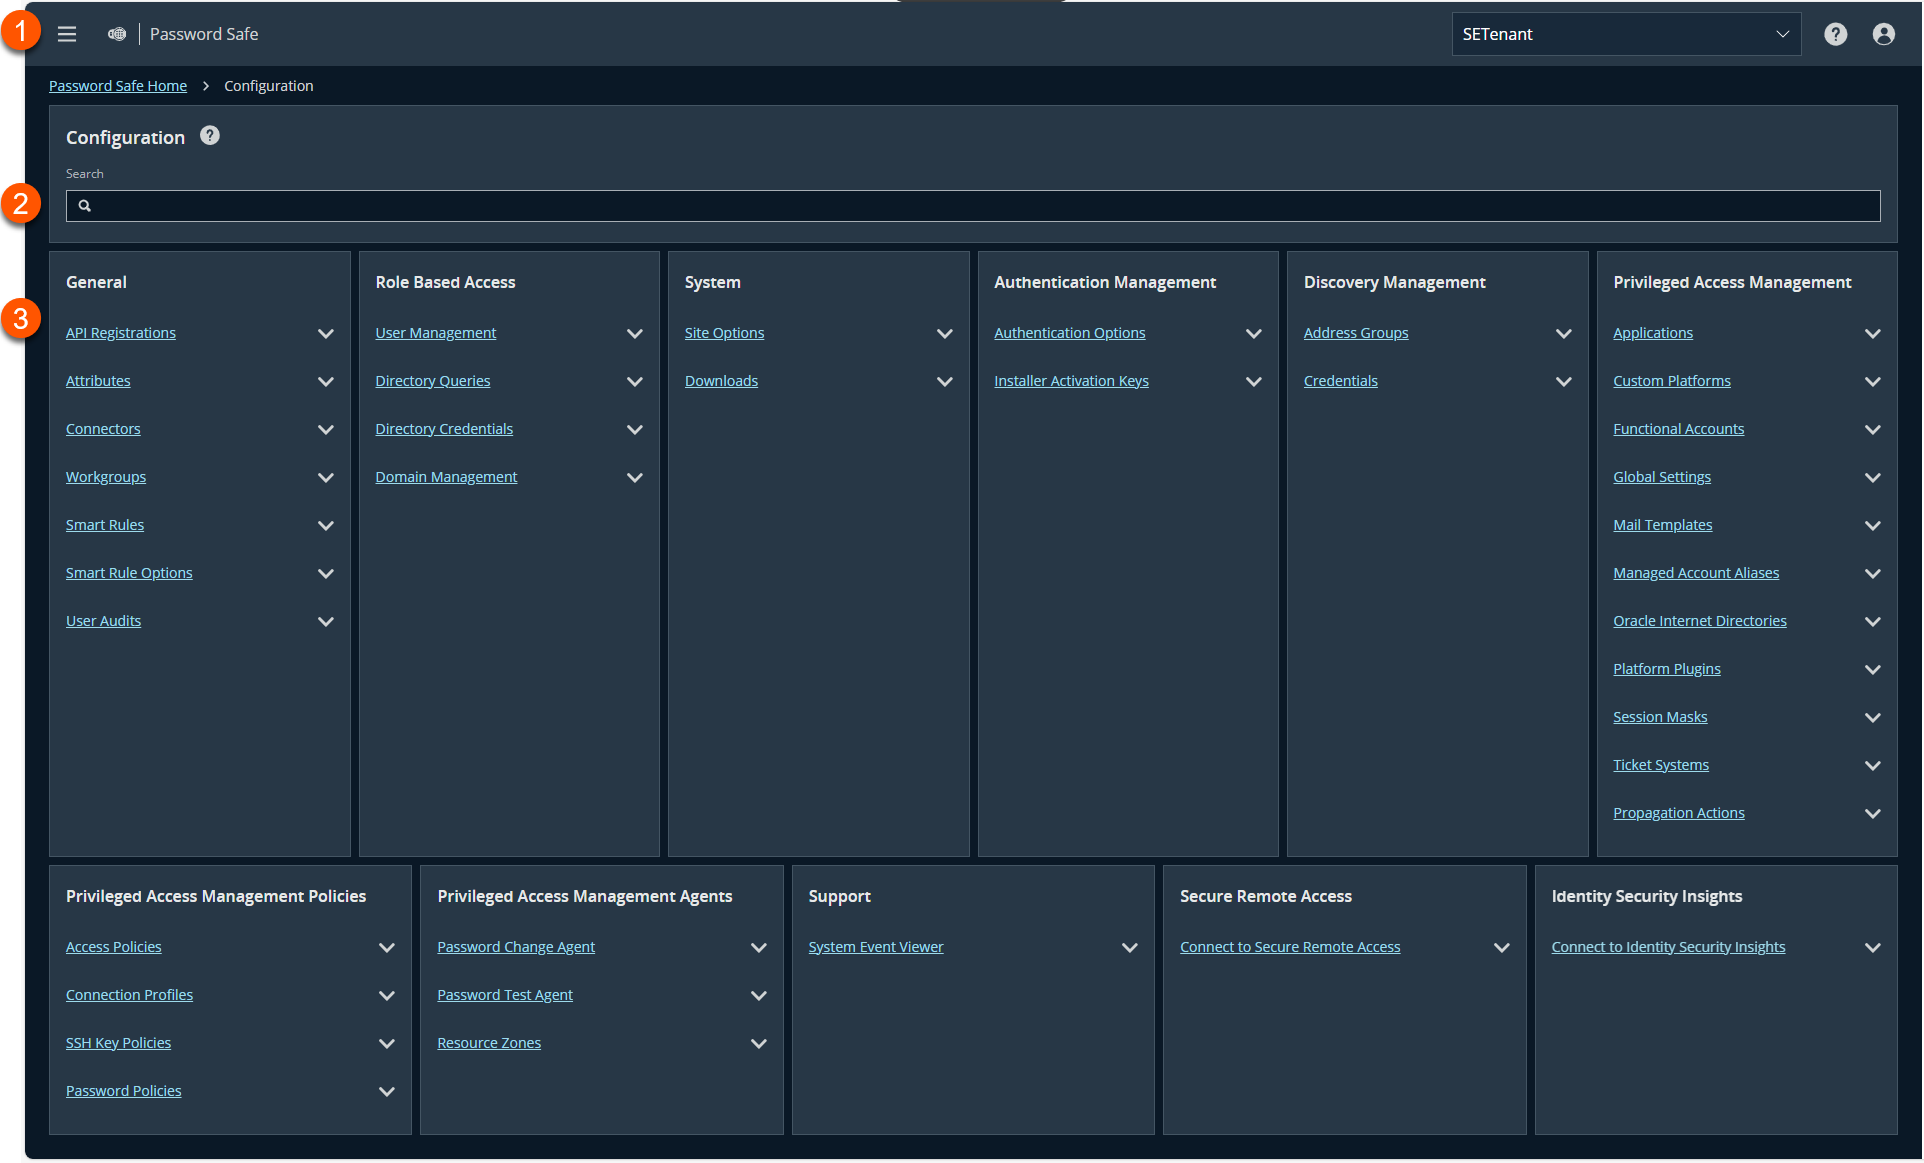Expand the Directory Credentials chevron
The image size is (1924, 1163).
click(x=634, y=429)
